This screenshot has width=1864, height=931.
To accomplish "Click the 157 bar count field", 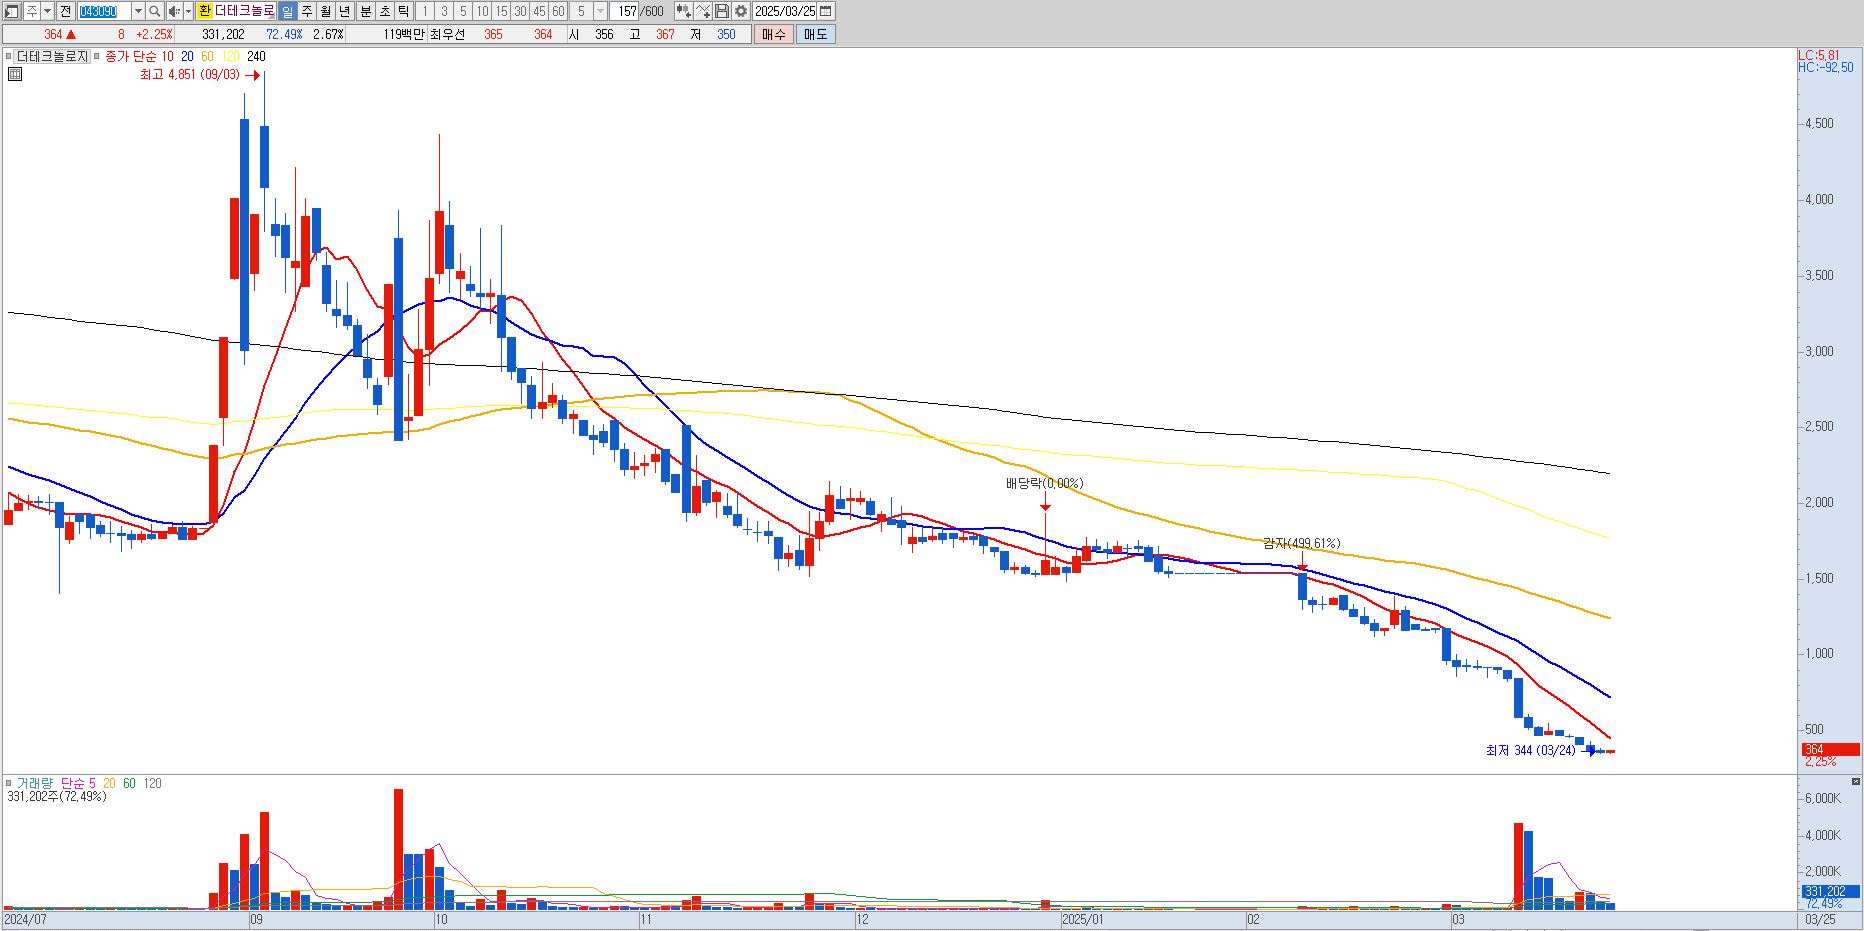I will tap(625, 11).
